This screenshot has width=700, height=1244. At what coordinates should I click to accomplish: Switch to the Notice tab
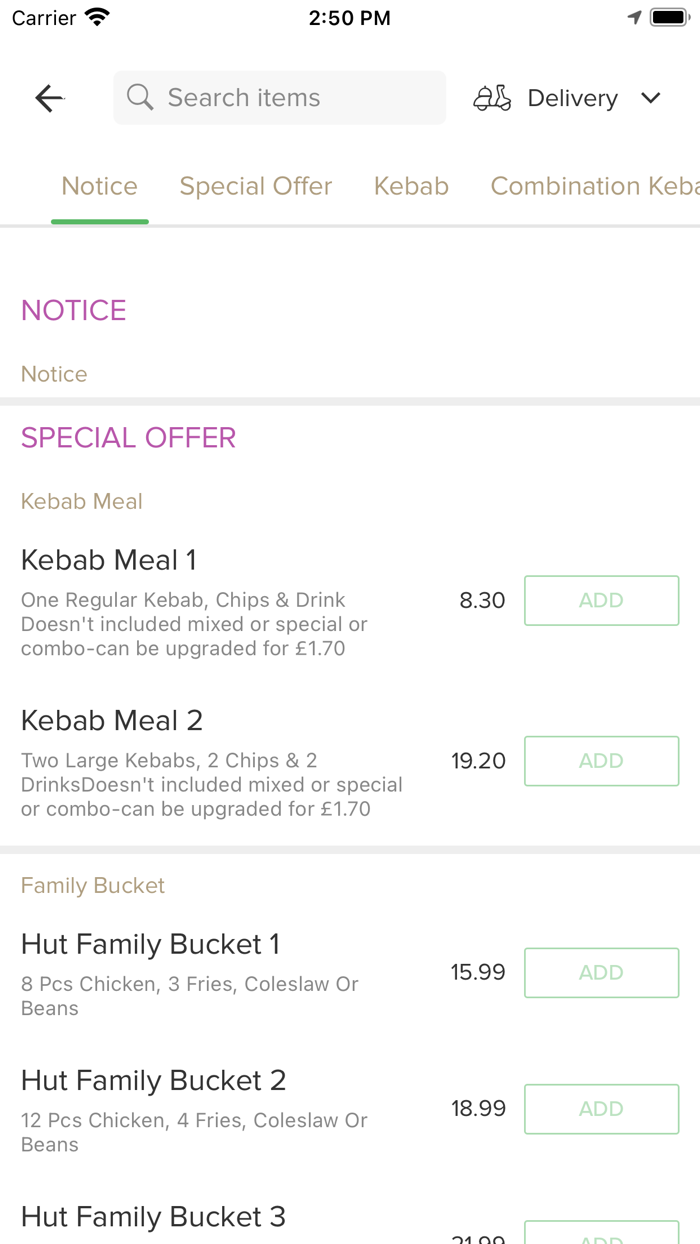(x=99, y=186)
